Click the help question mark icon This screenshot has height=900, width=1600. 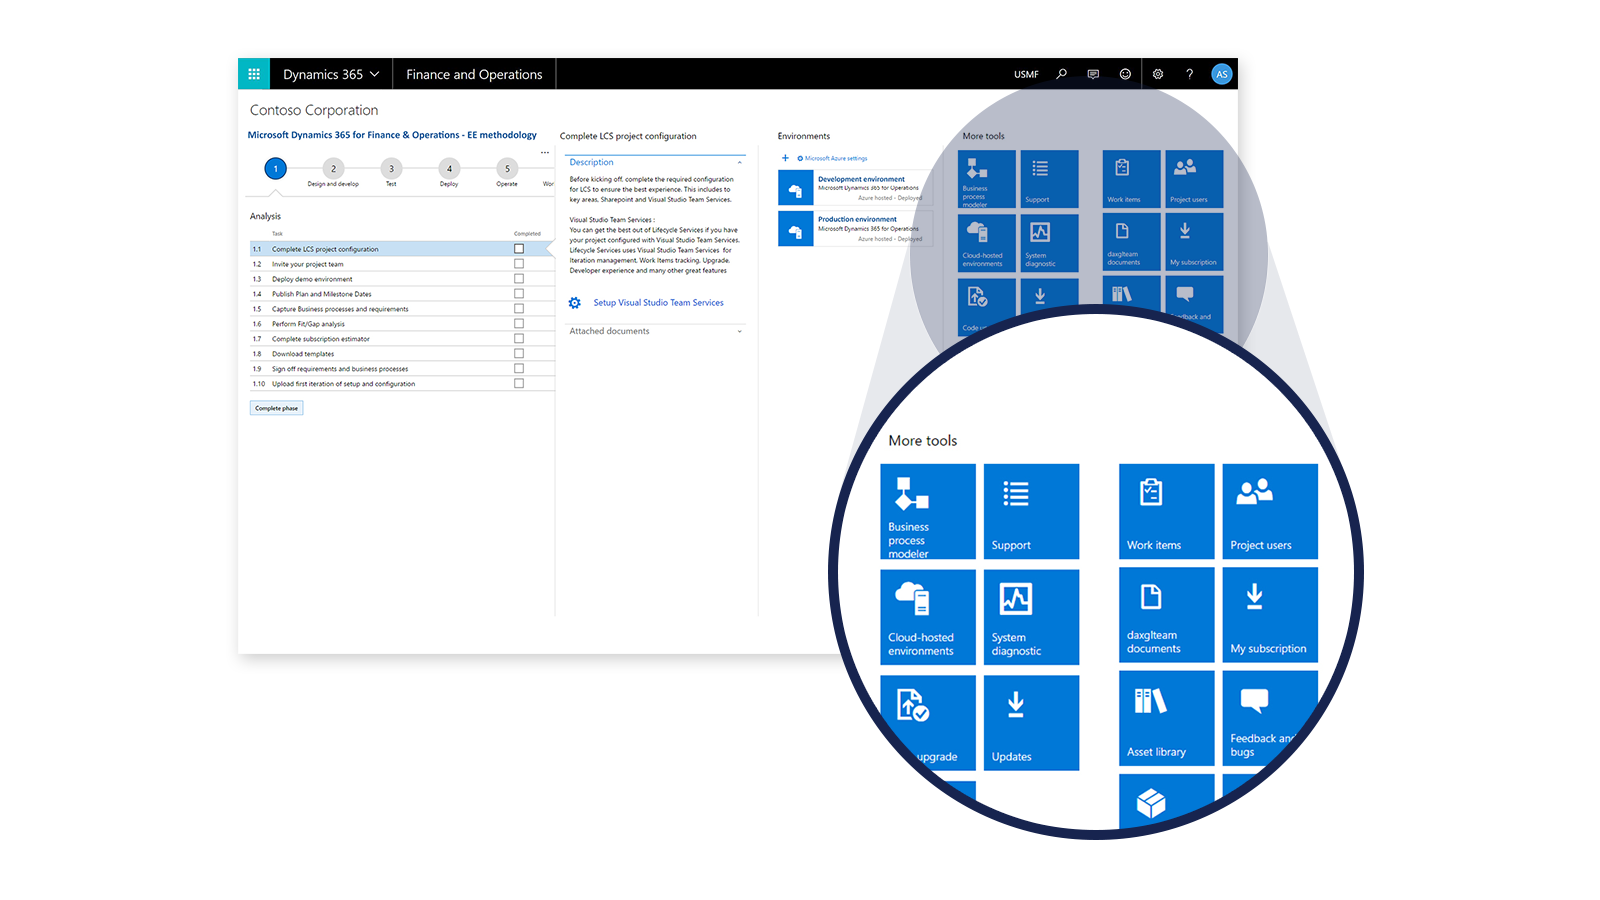point(1189,74)
